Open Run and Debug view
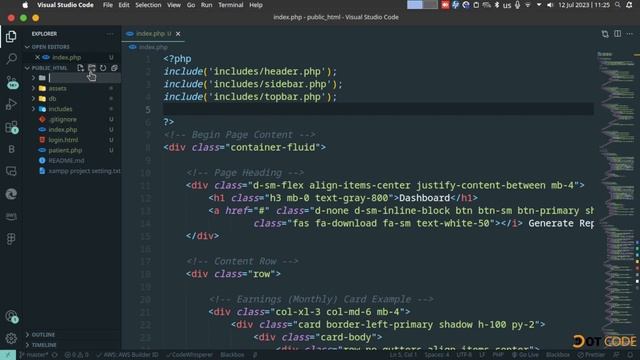 (11, 104)
